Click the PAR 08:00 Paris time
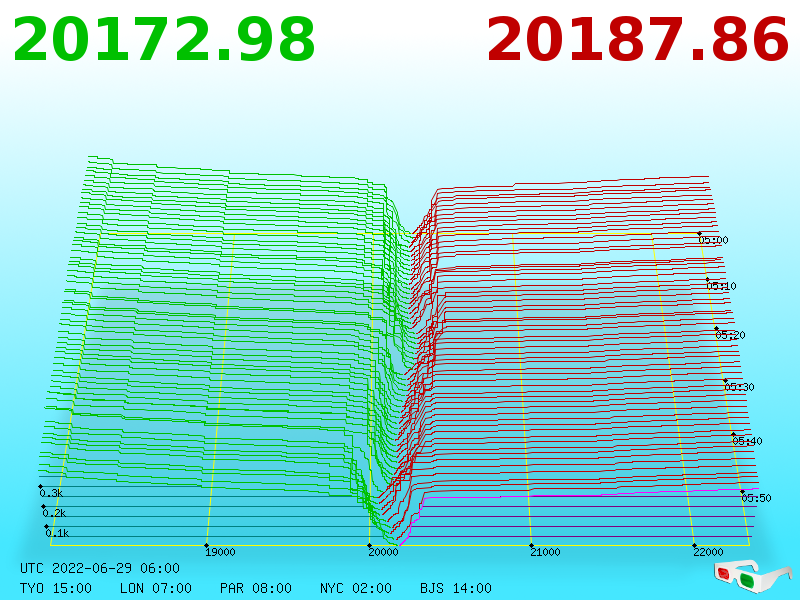The image size is (800, 600). click(256, 588)
